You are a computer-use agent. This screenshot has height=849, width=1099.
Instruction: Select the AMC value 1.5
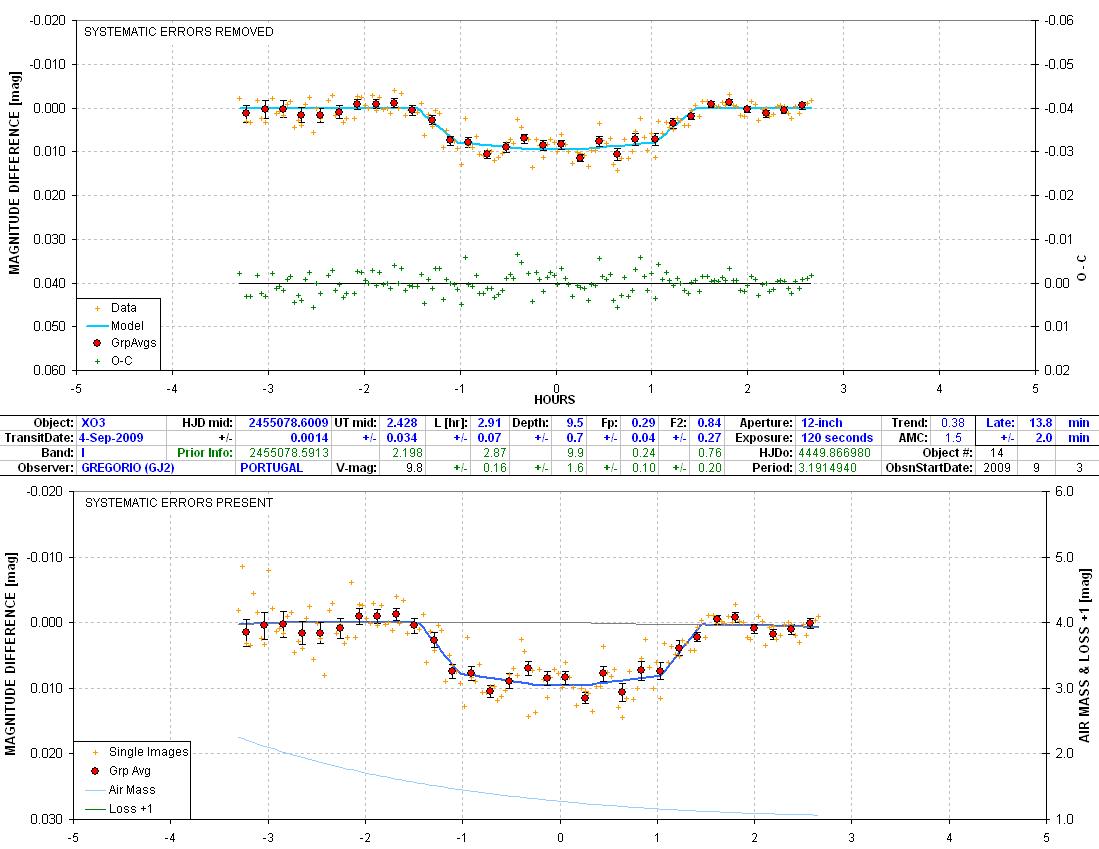(954, 437)
